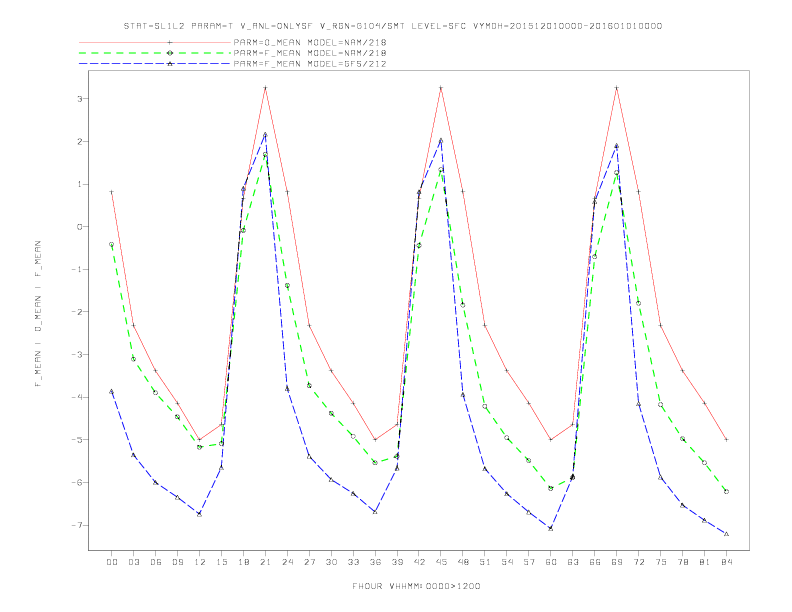Click x-axis tick label 69
The height and width of the screenshot is (612, 792).
coord(617,562)
